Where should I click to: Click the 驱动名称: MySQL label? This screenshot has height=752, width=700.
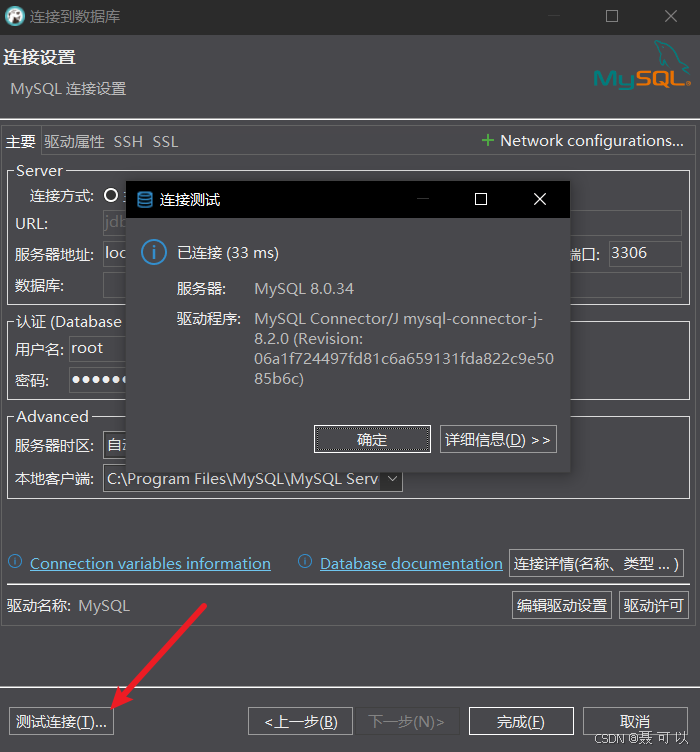(68, 605)
